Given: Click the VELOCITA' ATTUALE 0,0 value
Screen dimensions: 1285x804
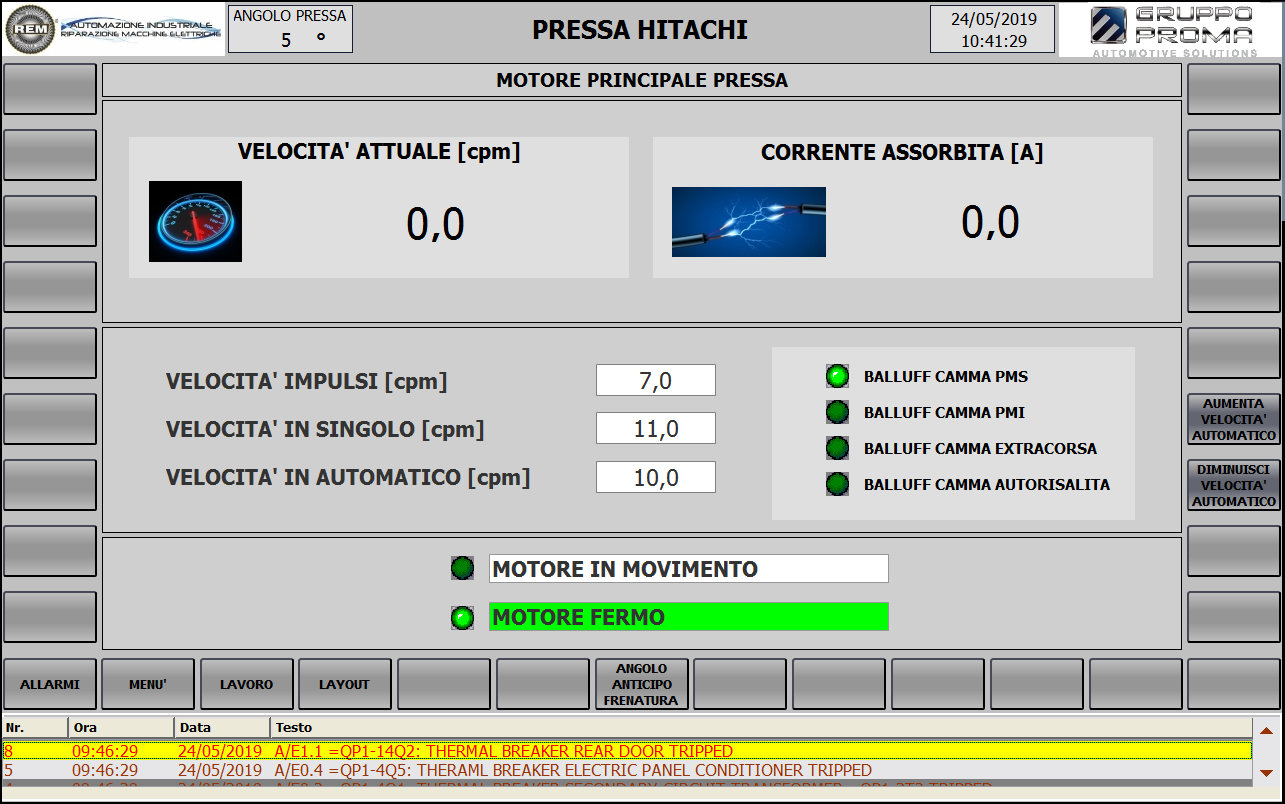Looking at the screenshot, I should coord(435,224).
